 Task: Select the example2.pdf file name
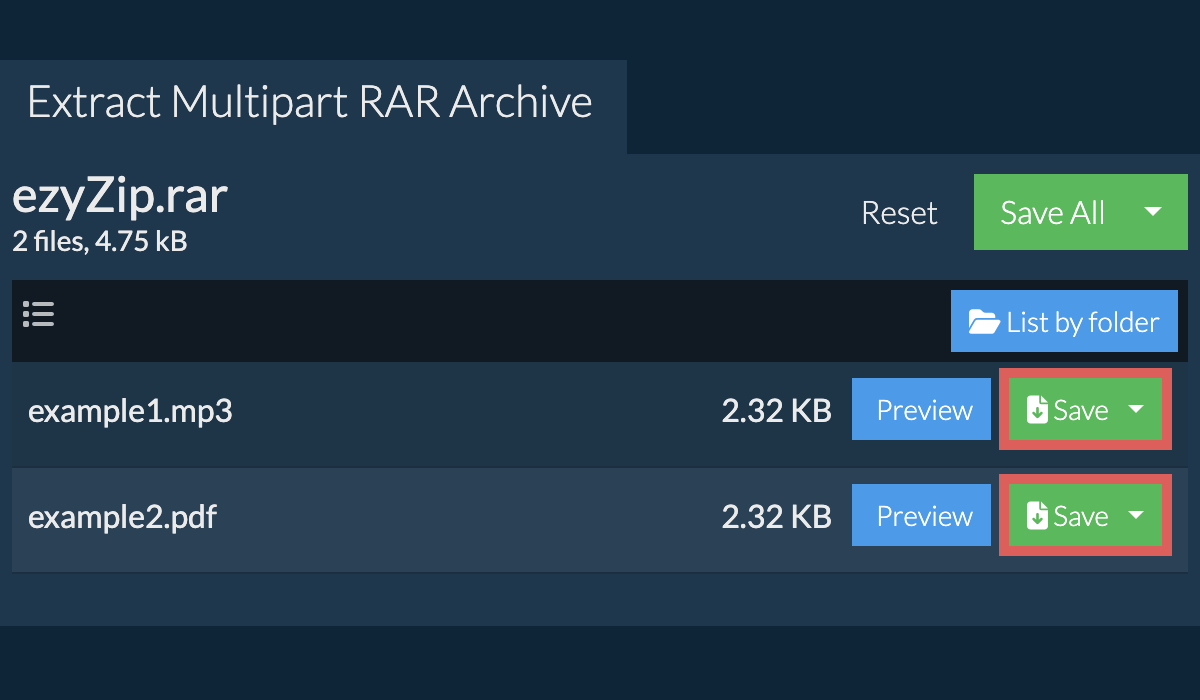click(x=122, y=517)
